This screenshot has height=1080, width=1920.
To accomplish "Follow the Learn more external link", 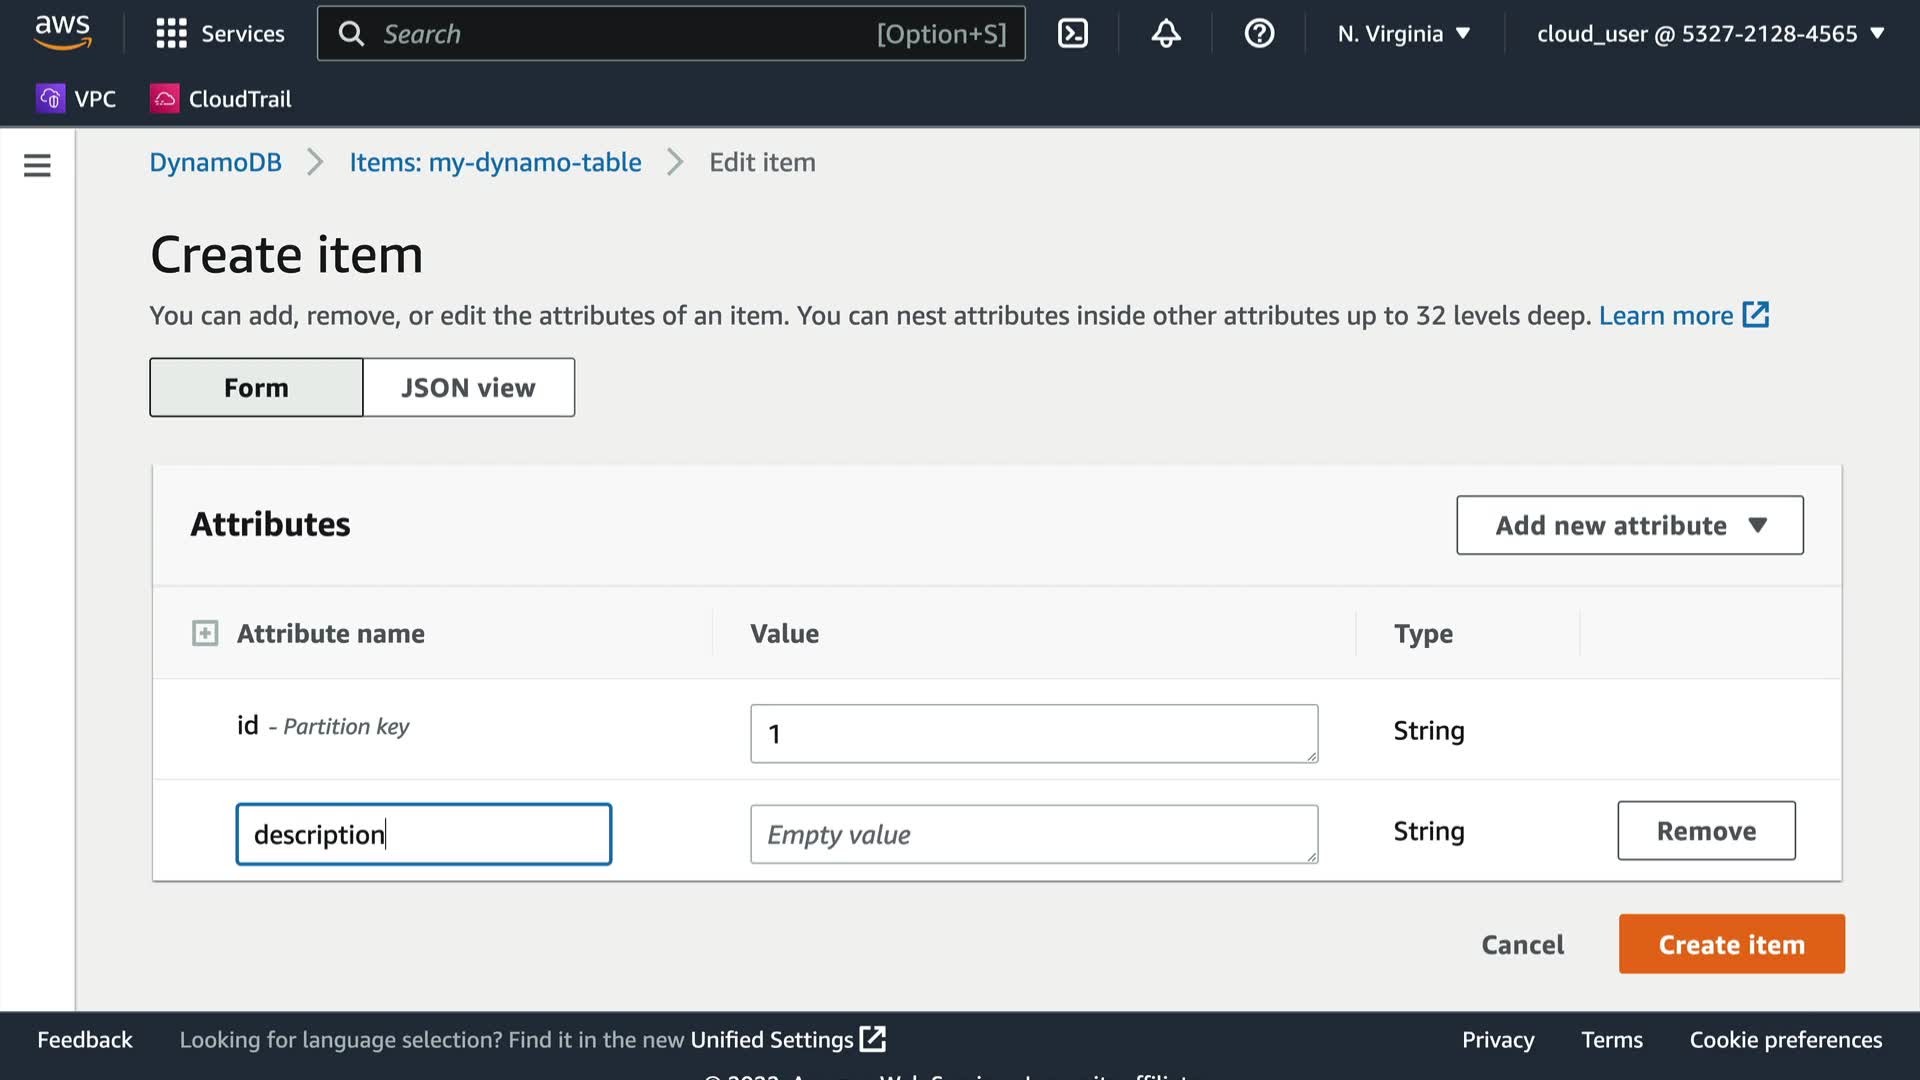I will point(1683,316).
